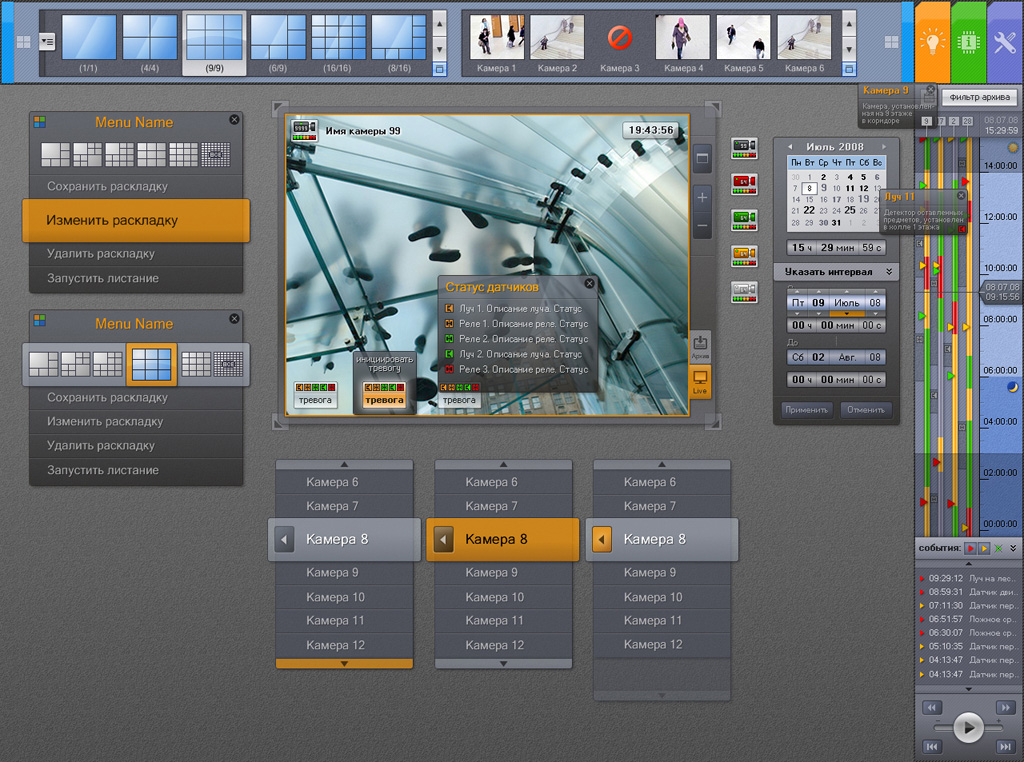This screenshot has width=1024, height=762.
Task: Skip to next with the step-forward button
Action: pyautogui.click(x=1005, y=746)
